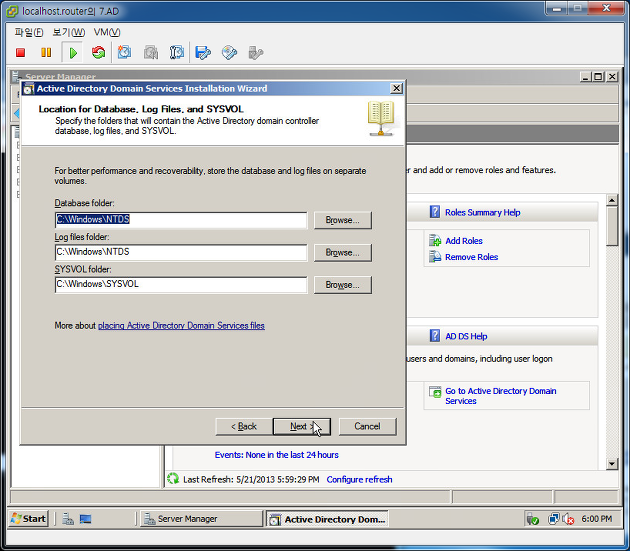
Task: Click the AD DS wizard title bar icon
Action: (28, 89)
